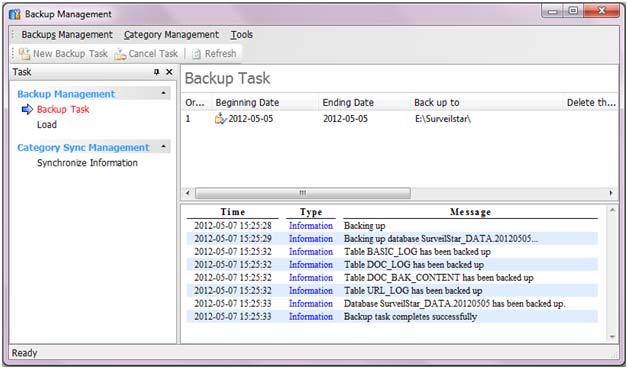The width and height of the screenshot is (628, 369).
Task: Click log message 'Backing up' at 15:25:28
Action: [x=364, y=226]
